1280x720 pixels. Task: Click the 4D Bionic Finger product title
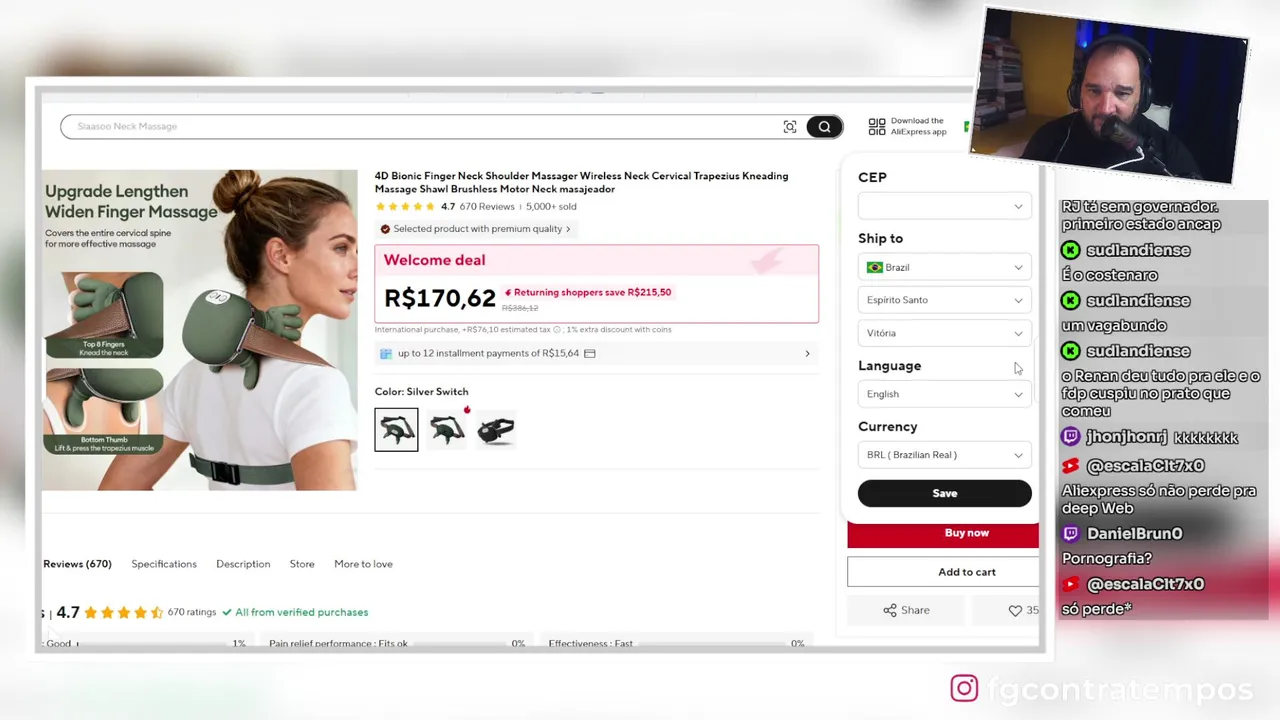point(581,182)
